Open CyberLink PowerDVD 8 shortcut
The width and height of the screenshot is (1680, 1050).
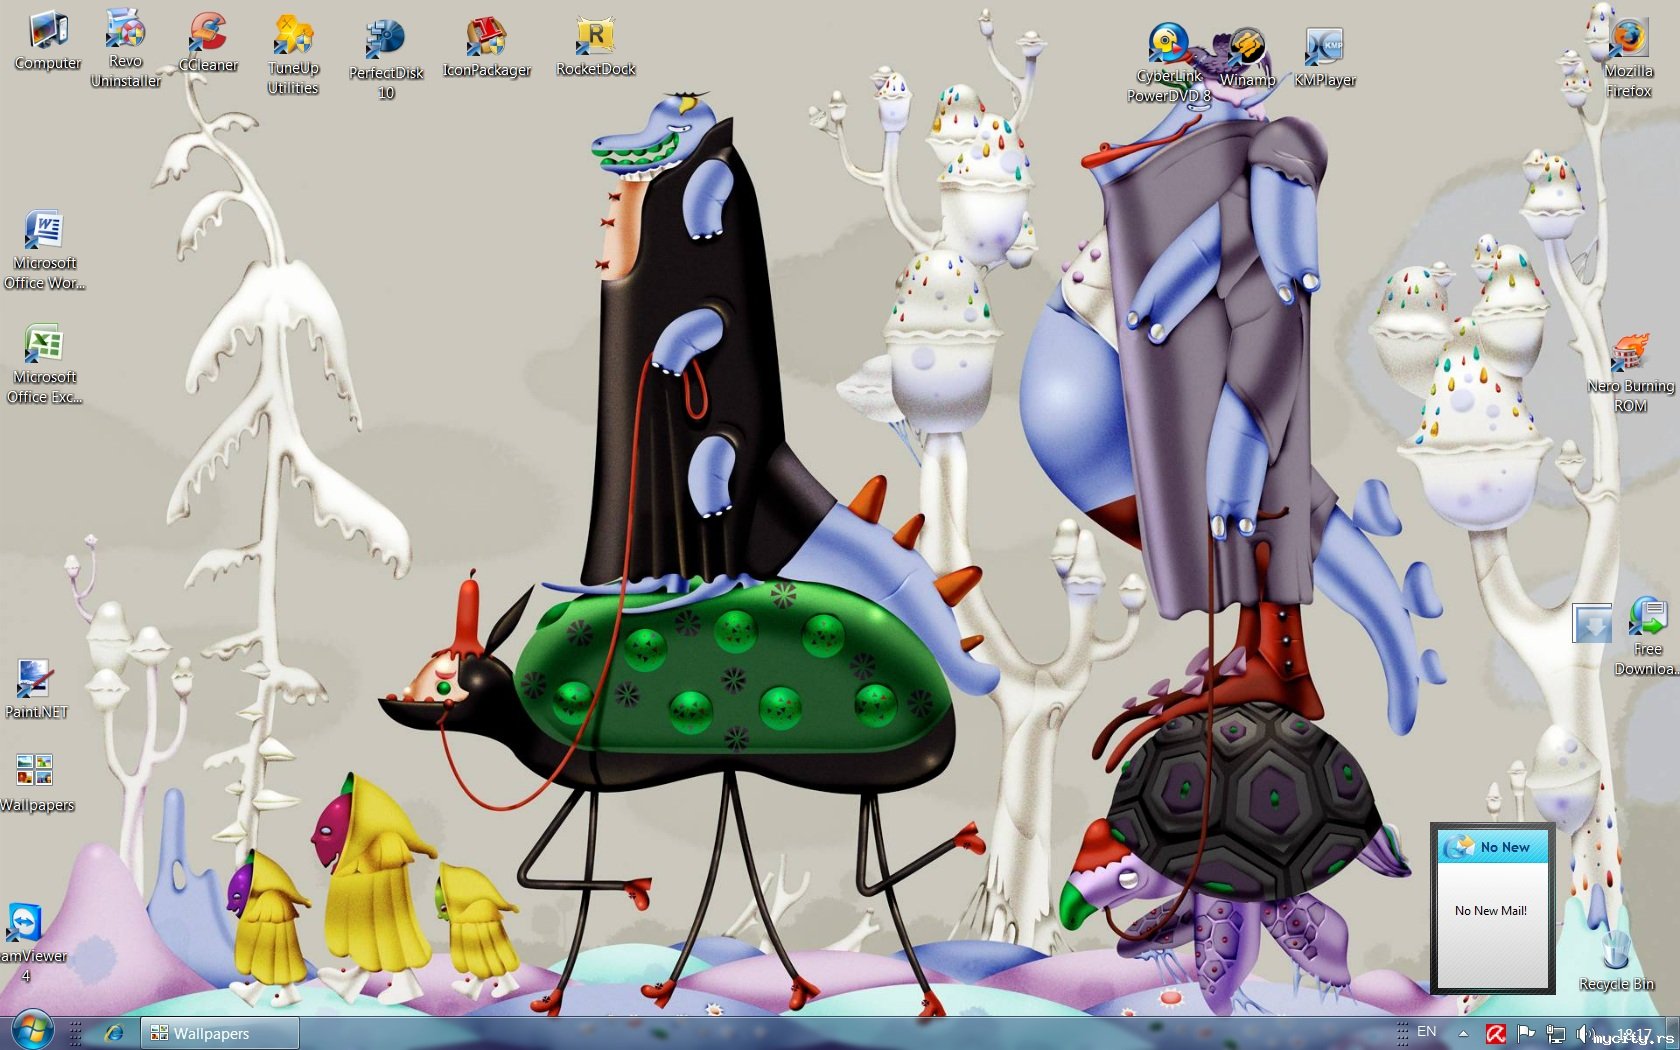point(1168,64)
